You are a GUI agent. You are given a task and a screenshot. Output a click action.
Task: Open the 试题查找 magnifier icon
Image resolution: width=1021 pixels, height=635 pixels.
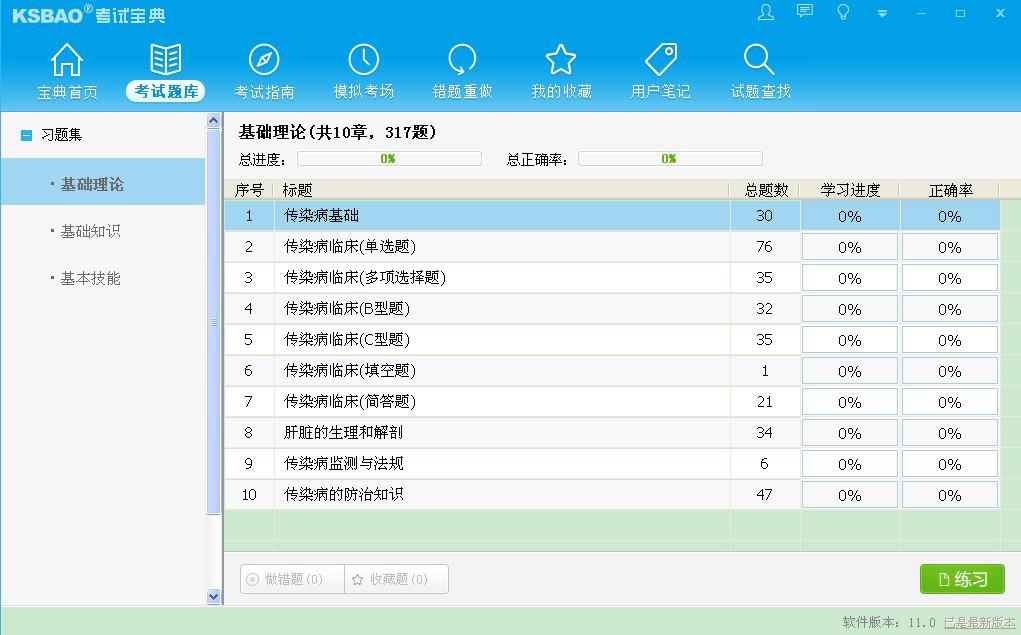tap(759, 59)
